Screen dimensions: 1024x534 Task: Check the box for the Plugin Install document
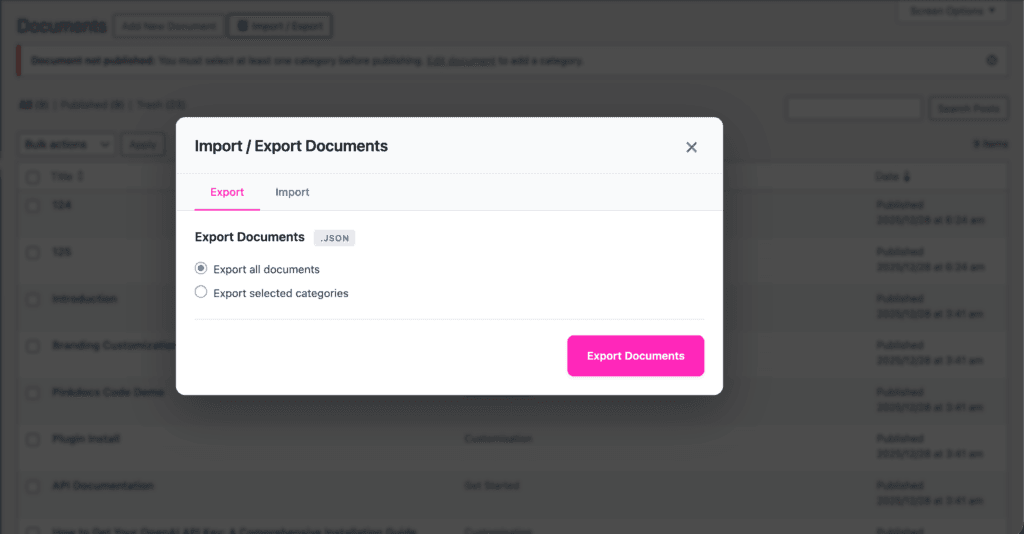pyautogui.click(x=33, y=439)
